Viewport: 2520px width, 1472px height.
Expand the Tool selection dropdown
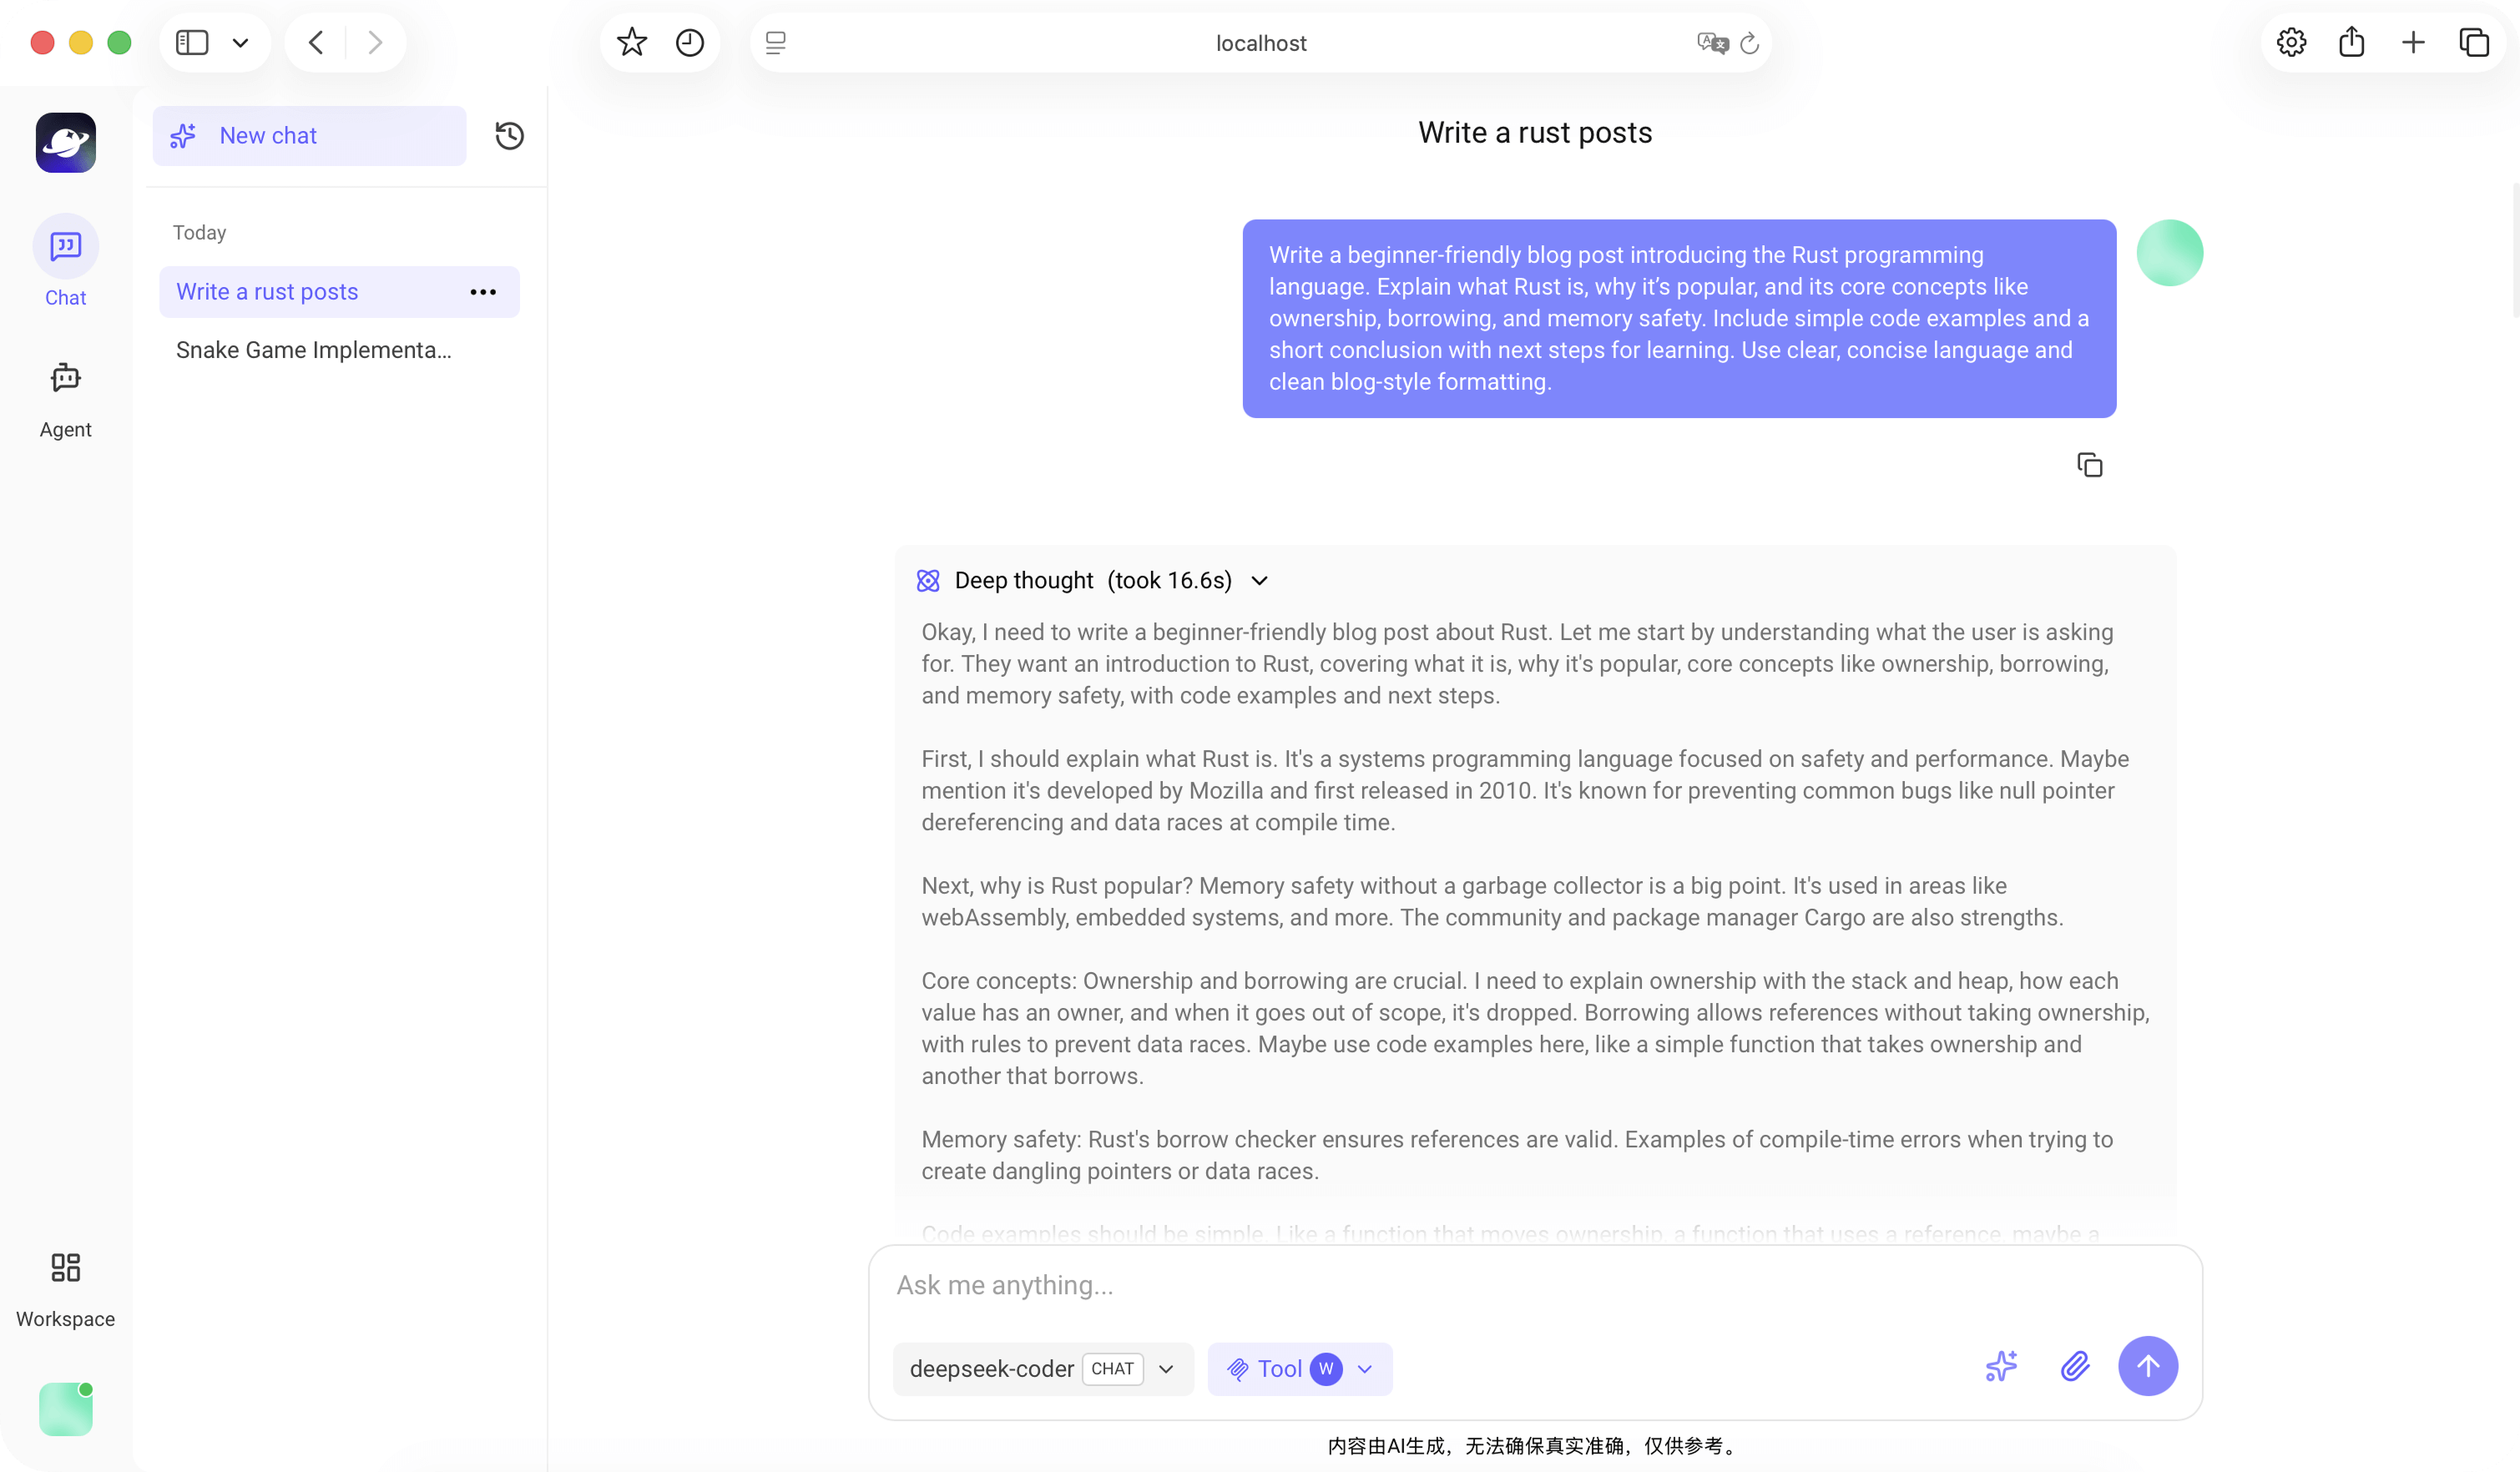point(1365,1368)
